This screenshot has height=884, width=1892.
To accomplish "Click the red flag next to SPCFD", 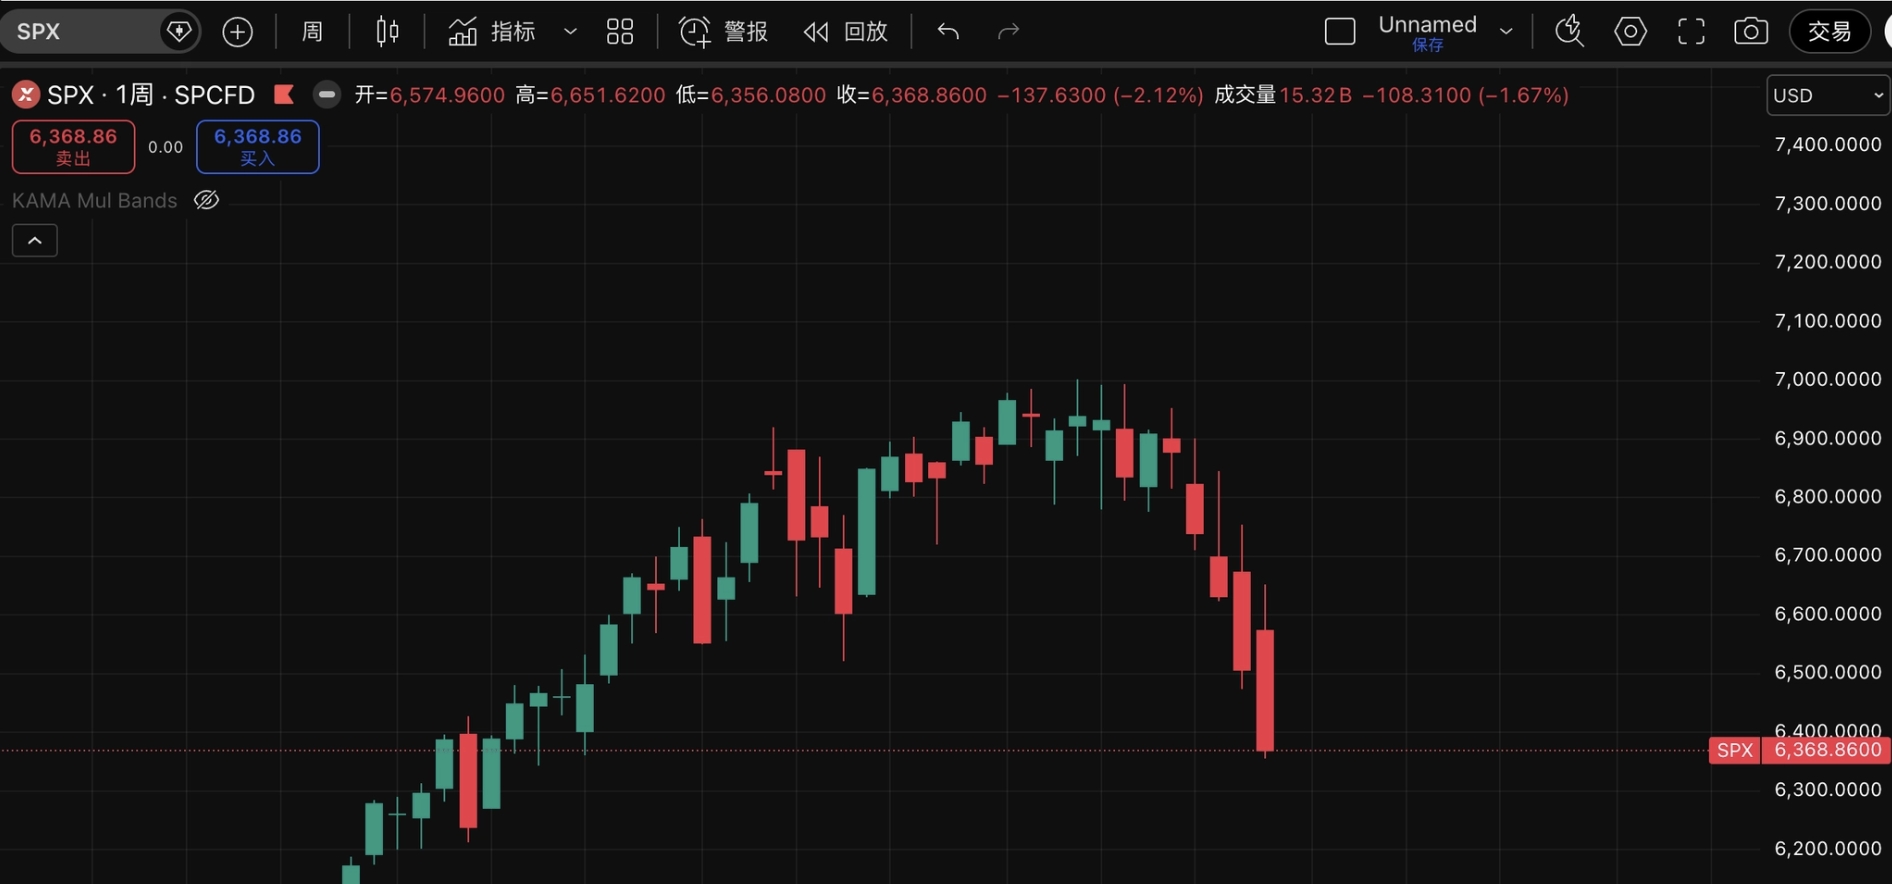I will (x=284, y=95).
